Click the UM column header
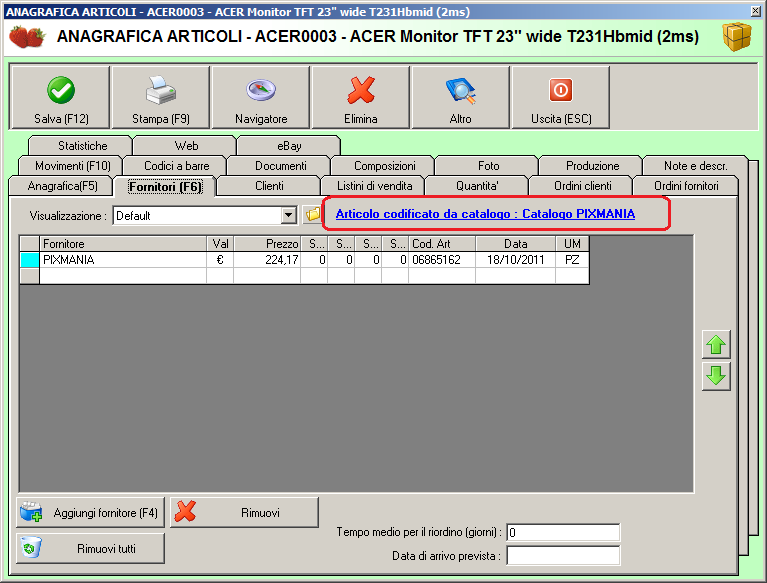 (572, 244)
